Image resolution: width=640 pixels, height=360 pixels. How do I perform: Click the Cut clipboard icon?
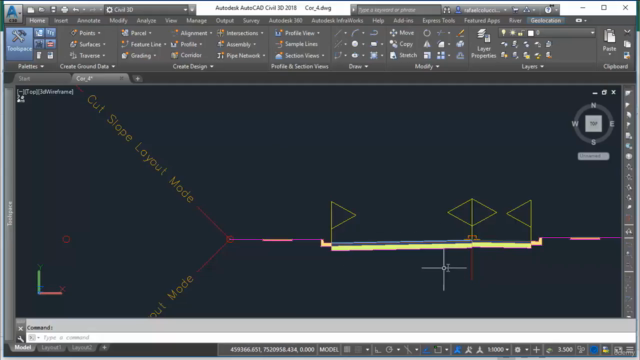(627, 33)
